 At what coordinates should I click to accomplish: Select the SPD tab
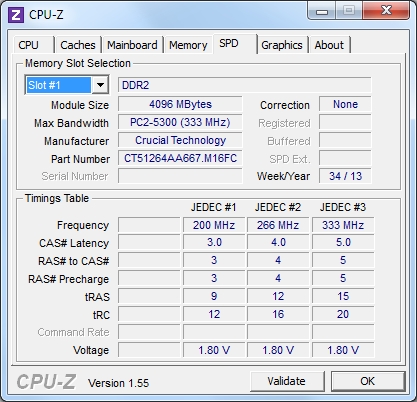click(x=235, y=43)
